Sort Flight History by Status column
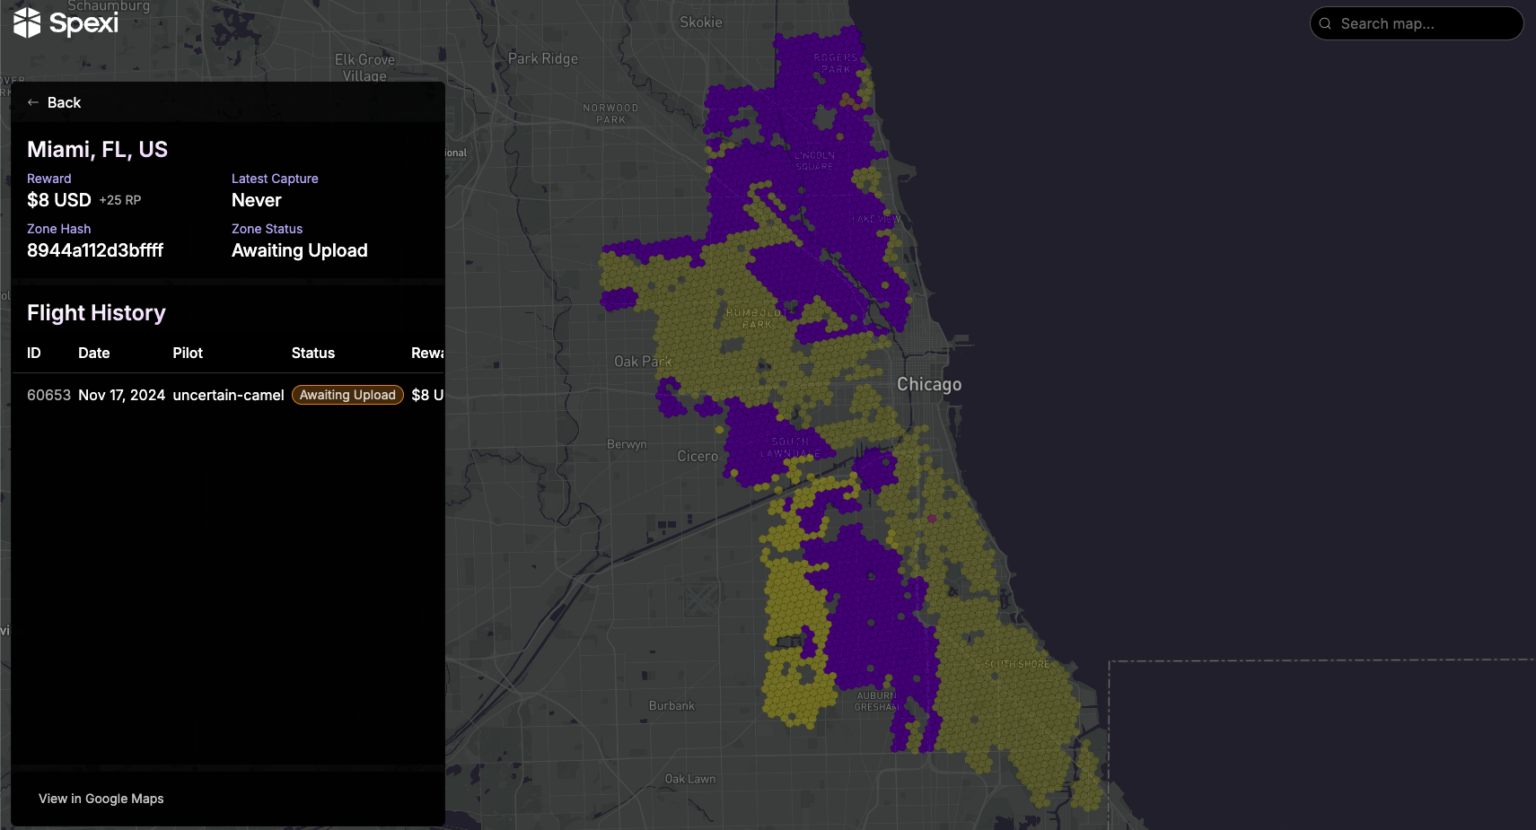 pyautogui.click(x=312, y=353)
